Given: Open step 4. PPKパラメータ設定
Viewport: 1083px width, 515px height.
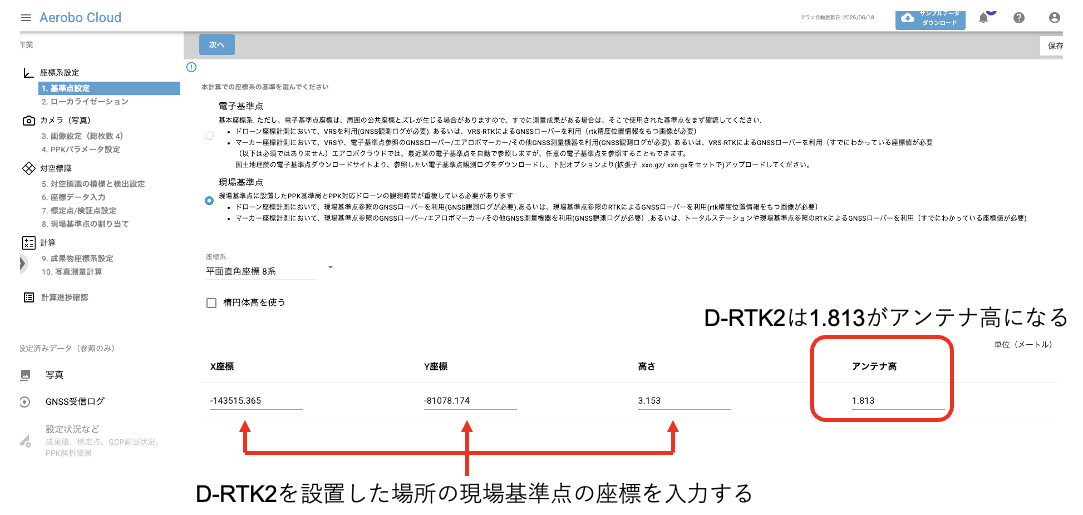Looking at the screenshot, I should click(x=80, y=149).
